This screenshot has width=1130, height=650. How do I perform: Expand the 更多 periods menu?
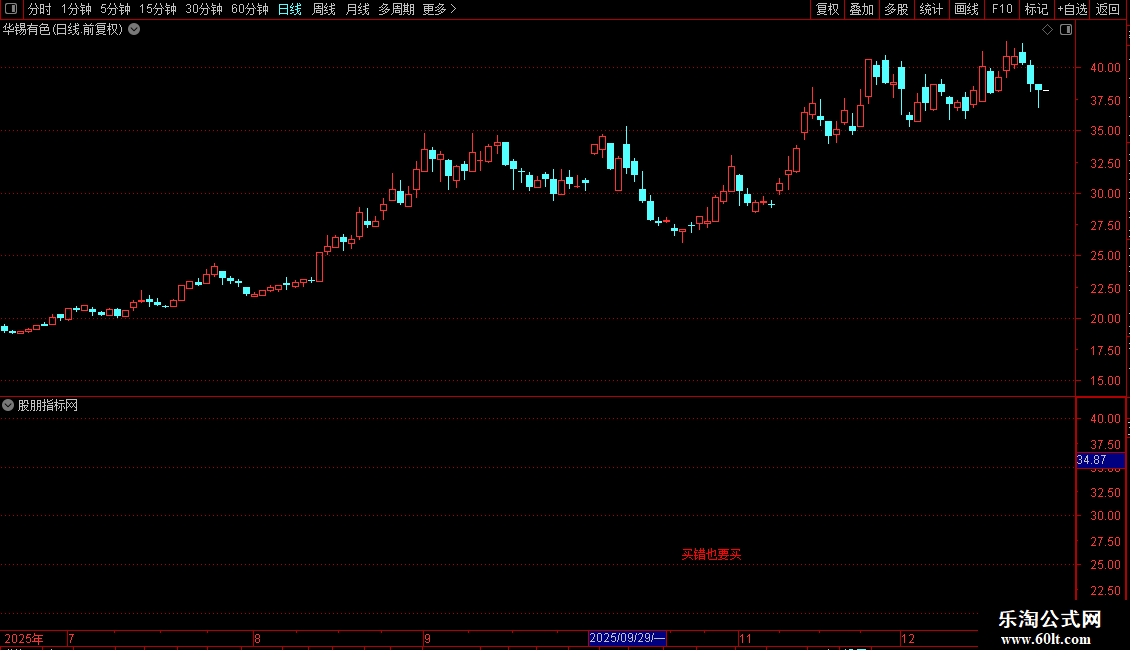440,9
